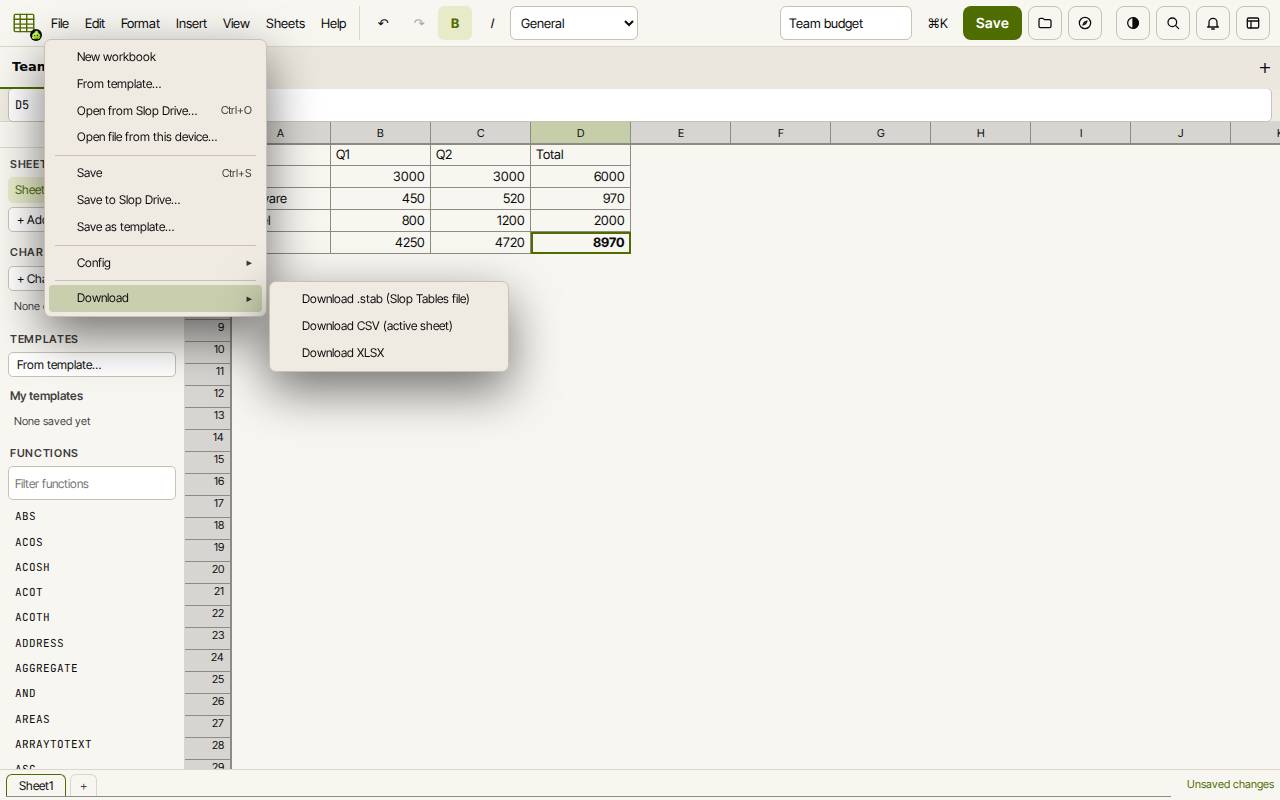Redo the last action
Viewport: 1280px width, 800px height.
[419, 23]
